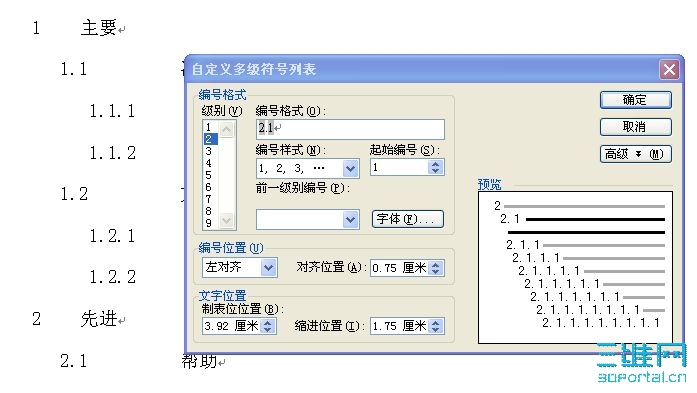Close the 自定义多级符号列表 dialog
Image resolution: width=697 pixels, height=393 pixels.
pyautogui.click(x=669, y=70)
